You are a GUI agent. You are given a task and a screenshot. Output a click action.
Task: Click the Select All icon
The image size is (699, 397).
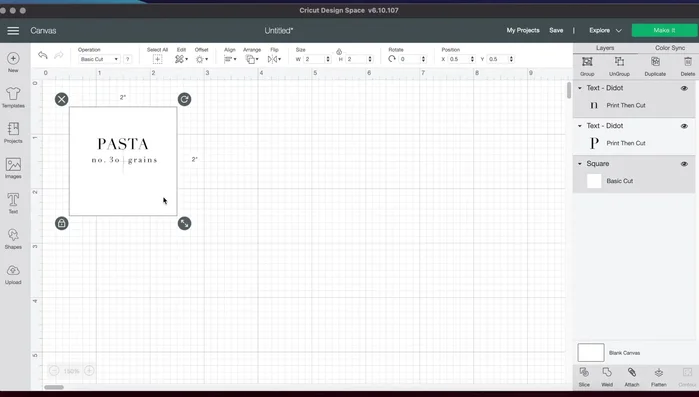(x=157, y=59)
